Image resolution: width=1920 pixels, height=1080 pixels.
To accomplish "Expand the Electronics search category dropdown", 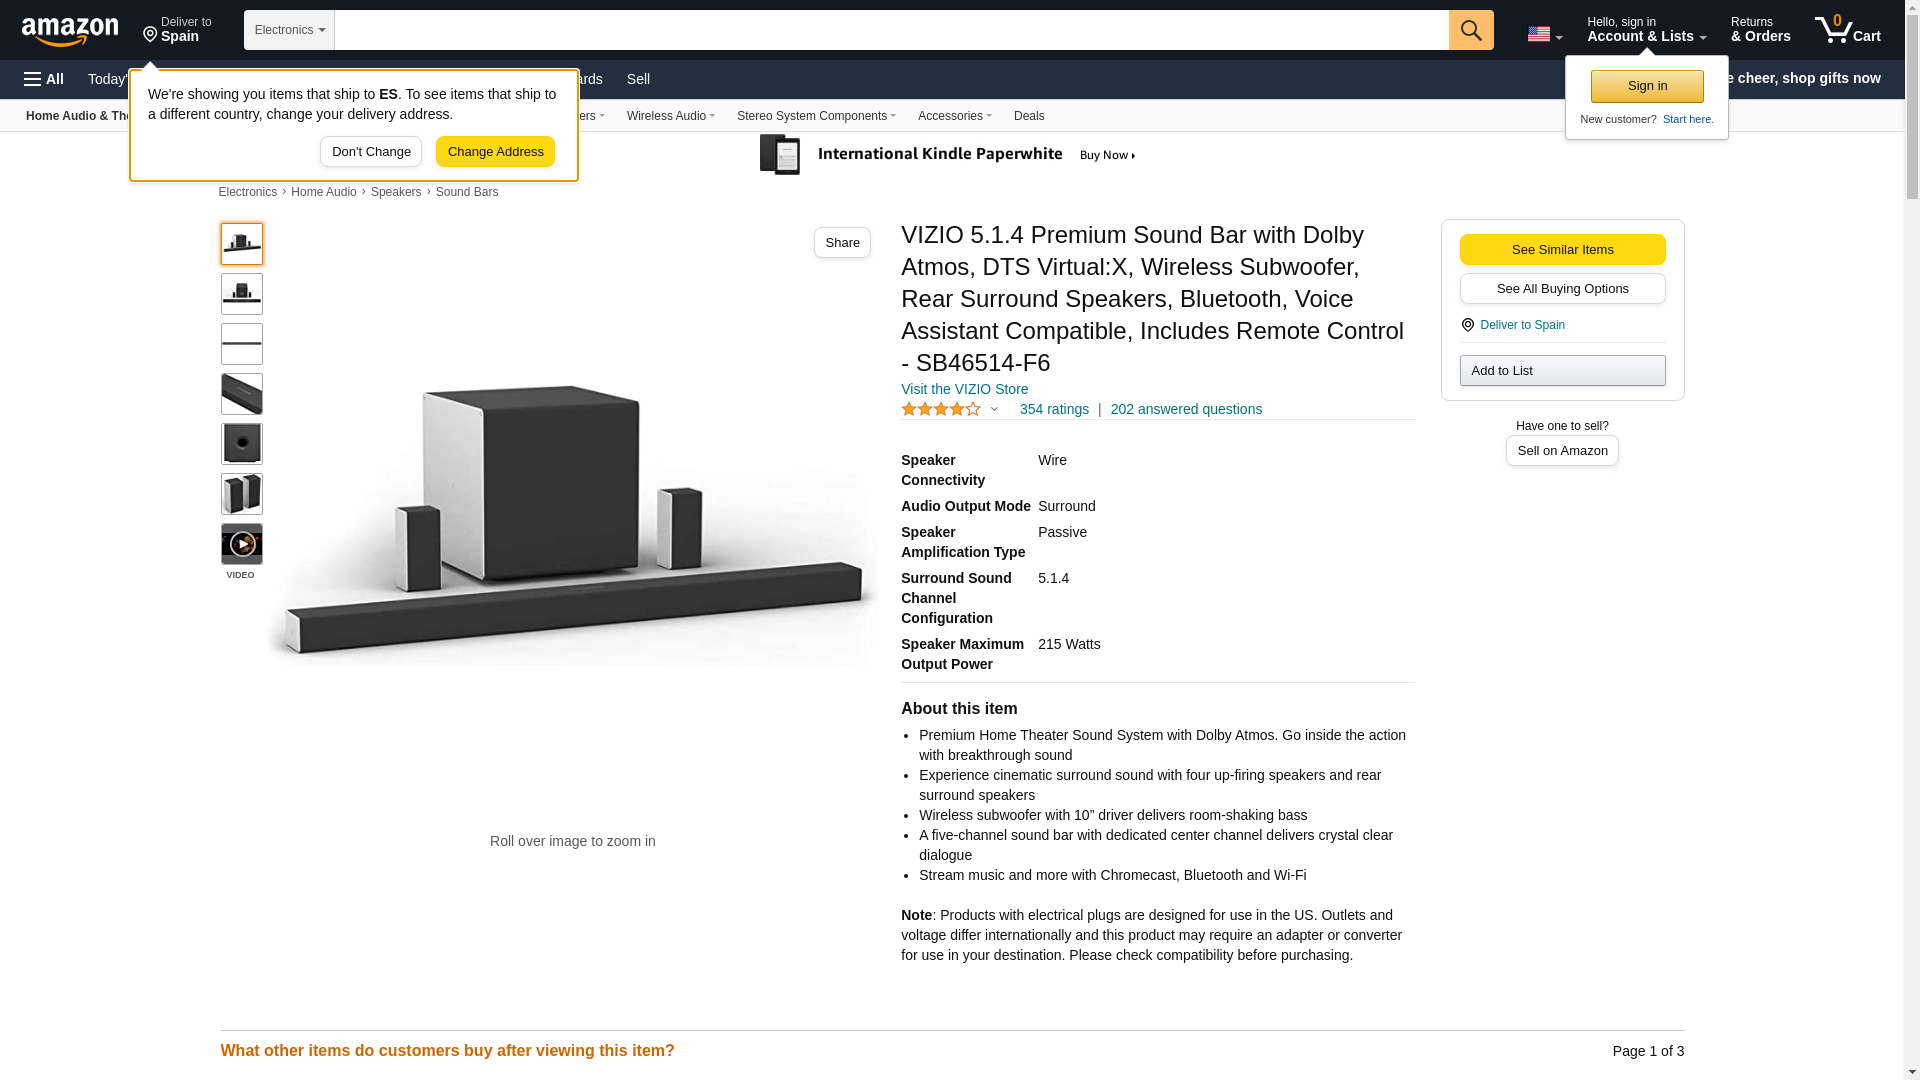I will tap(289, 30).
